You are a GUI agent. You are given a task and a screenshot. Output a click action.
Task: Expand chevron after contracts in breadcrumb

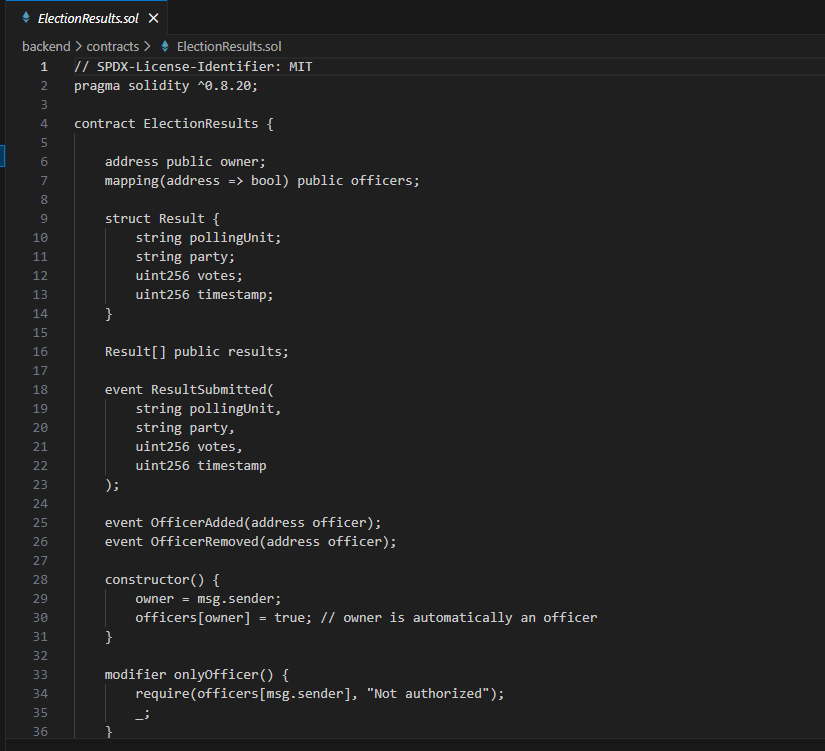coord(147,46)
